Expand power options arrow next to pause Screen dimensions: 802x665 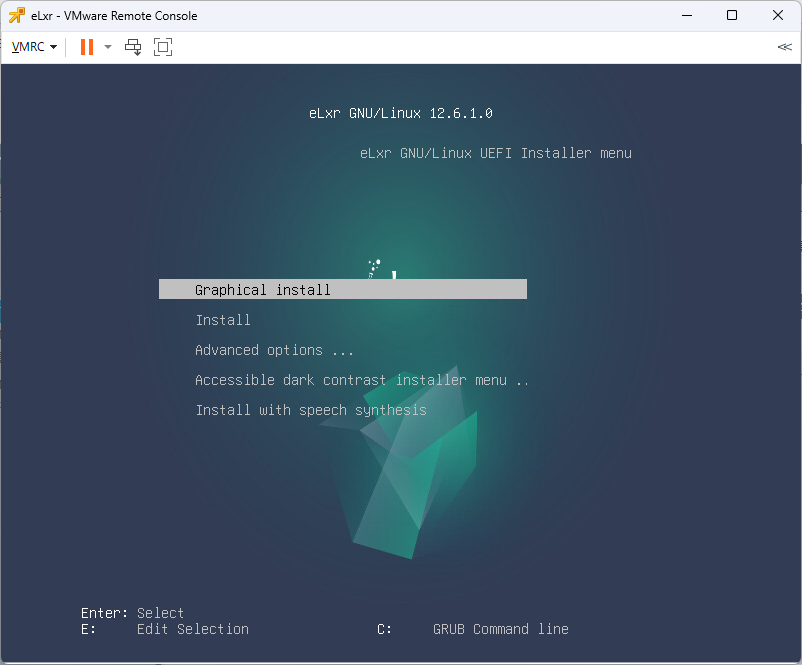[x=107, y=47]
